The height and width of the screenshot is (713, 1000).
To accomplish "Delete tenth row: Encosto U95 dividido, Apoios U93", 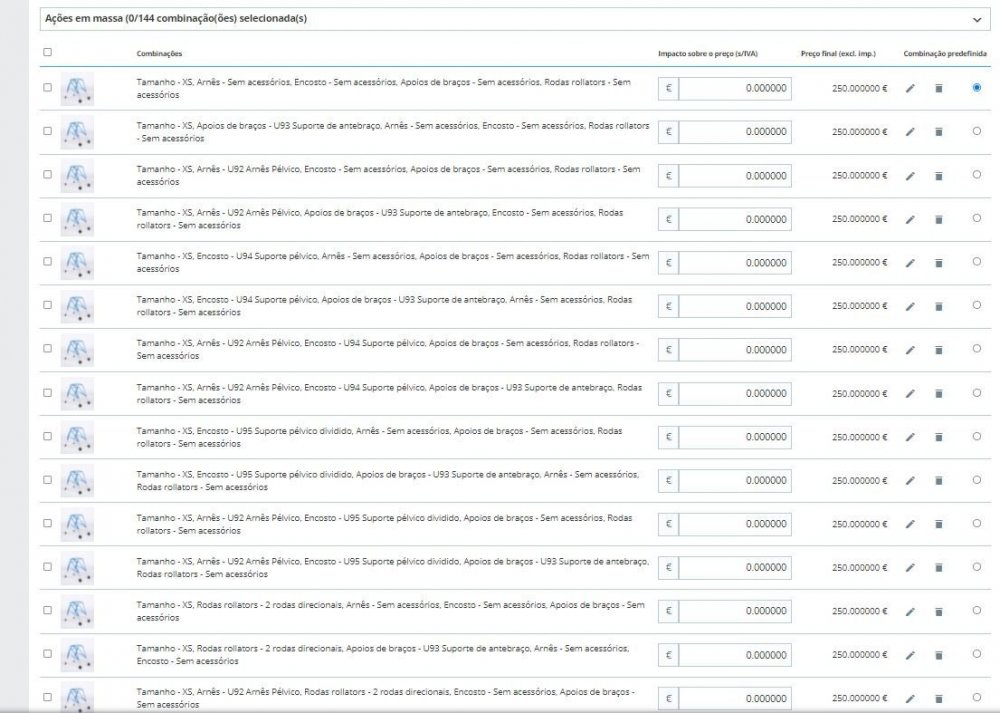I will pyautogui.click(x=939, y=481).
